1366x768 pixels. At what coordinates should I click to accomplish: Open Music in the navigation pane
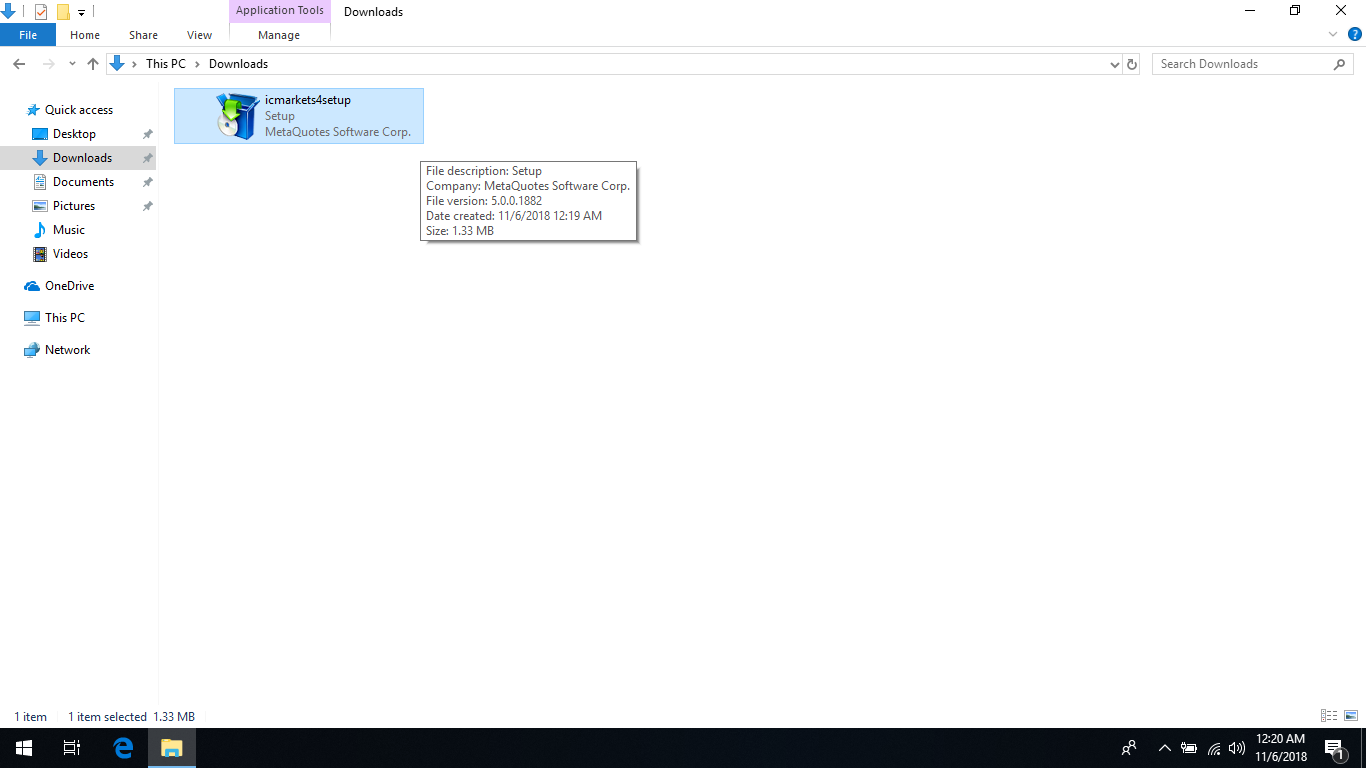click(68, 230)
